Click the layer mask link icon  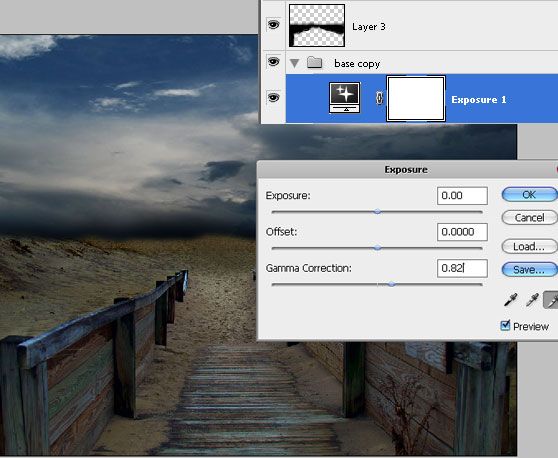379,98
